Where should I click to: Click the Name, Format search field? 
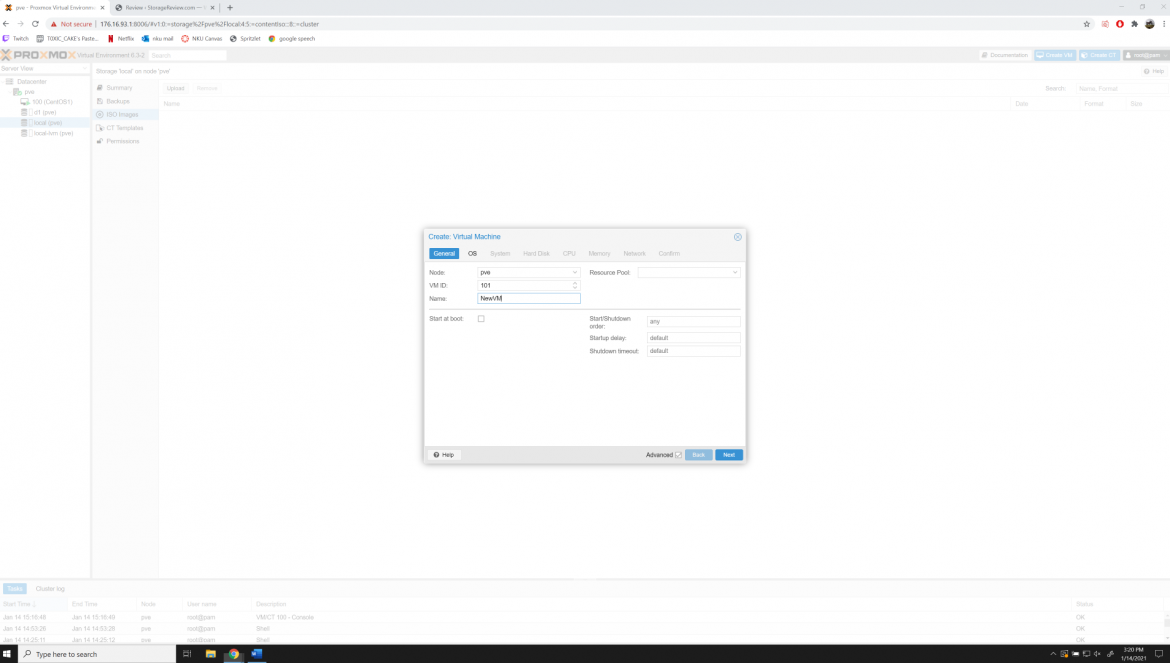[1121, 88]
